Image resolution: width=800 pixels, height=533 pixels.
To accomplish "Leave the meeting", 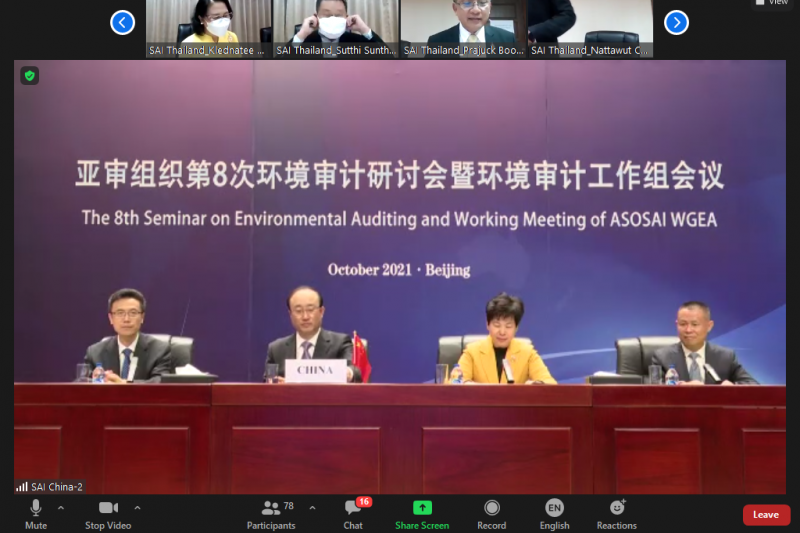I will (x=766, y=515).
